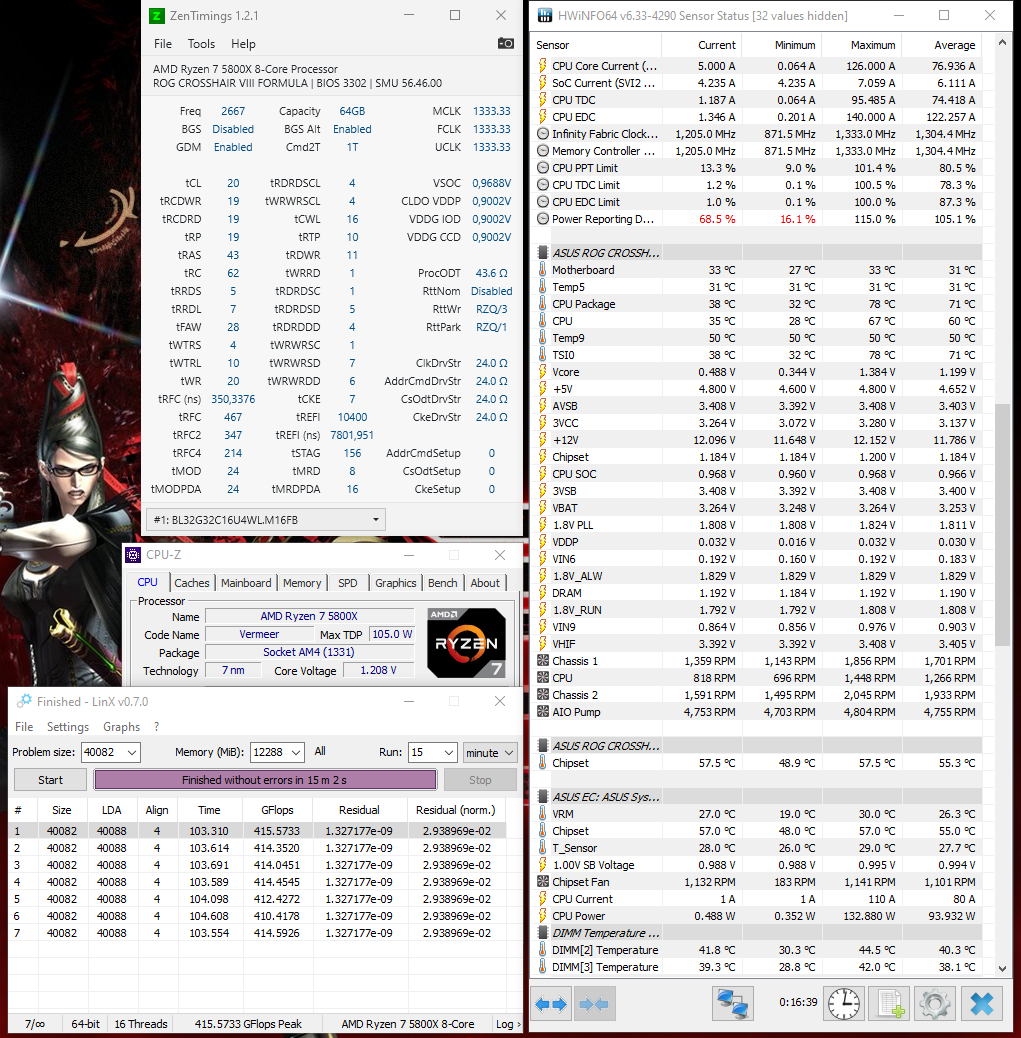Switch to CPU-Z SPD tab

click(348, 583)
